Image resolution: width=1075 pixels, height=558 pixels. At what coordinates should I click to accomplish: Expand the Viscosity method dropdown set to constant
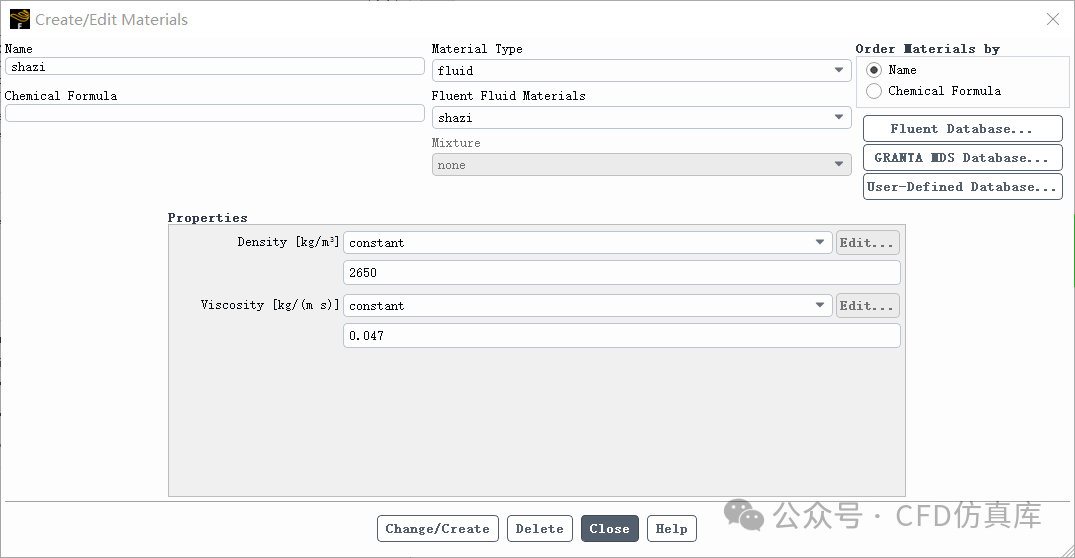point(588,306)
